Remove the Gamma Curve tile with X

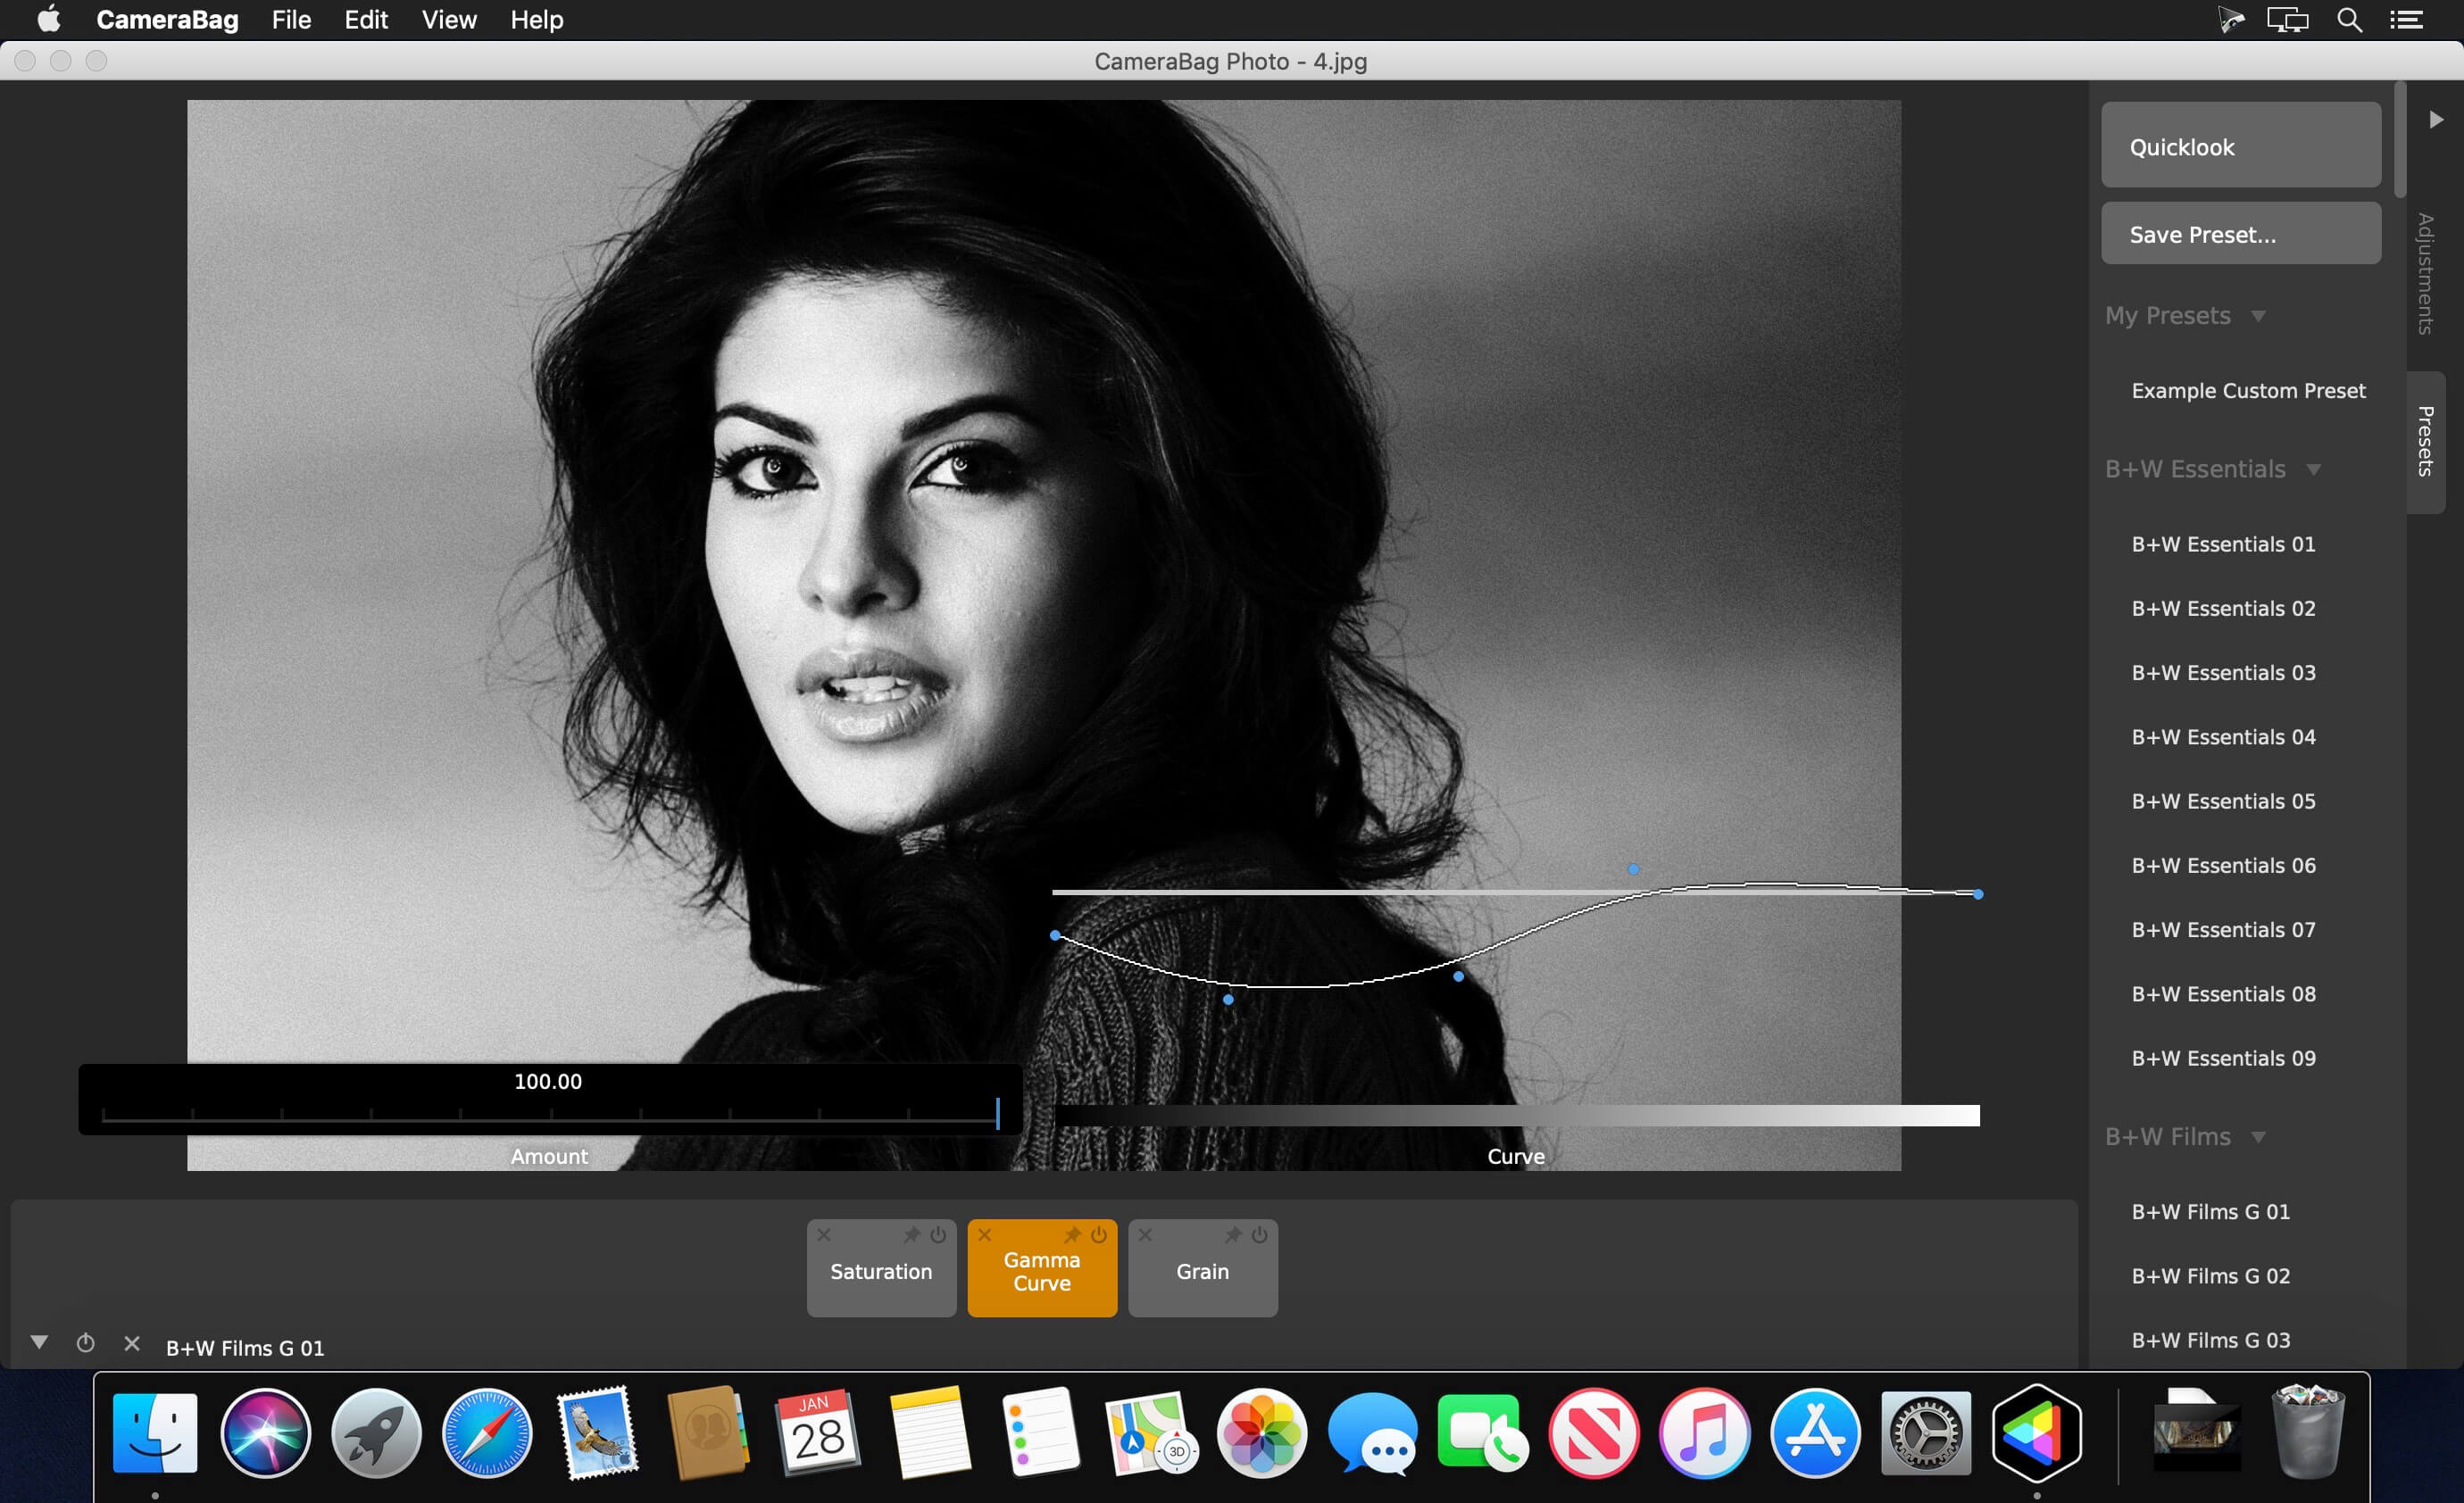coord(985,1235)
